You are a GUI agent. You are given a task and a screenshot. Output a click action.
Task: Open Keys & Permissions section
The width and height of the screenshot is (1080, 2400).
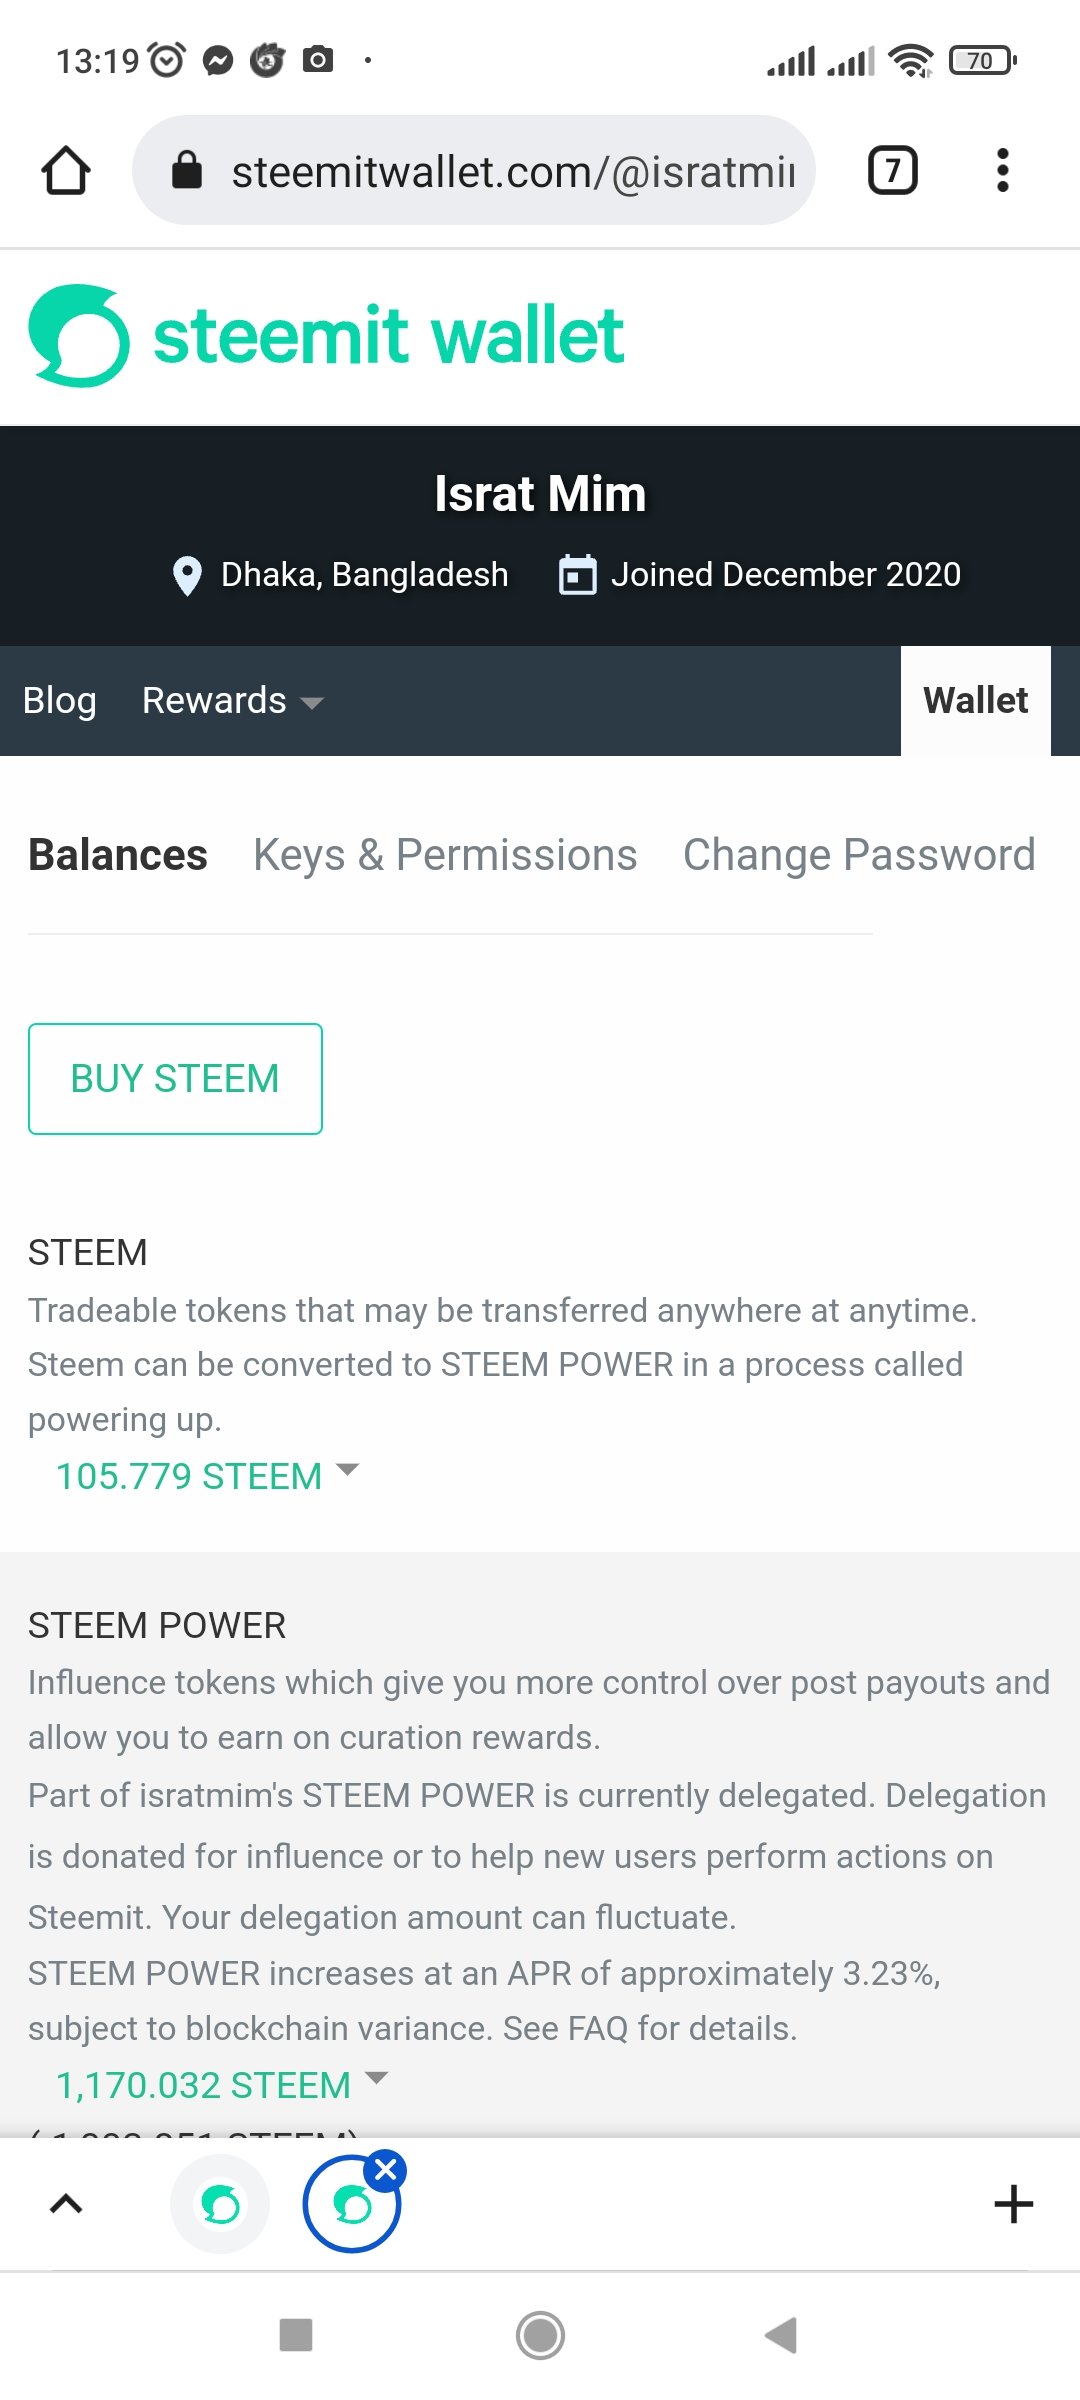tap(445, 855)
